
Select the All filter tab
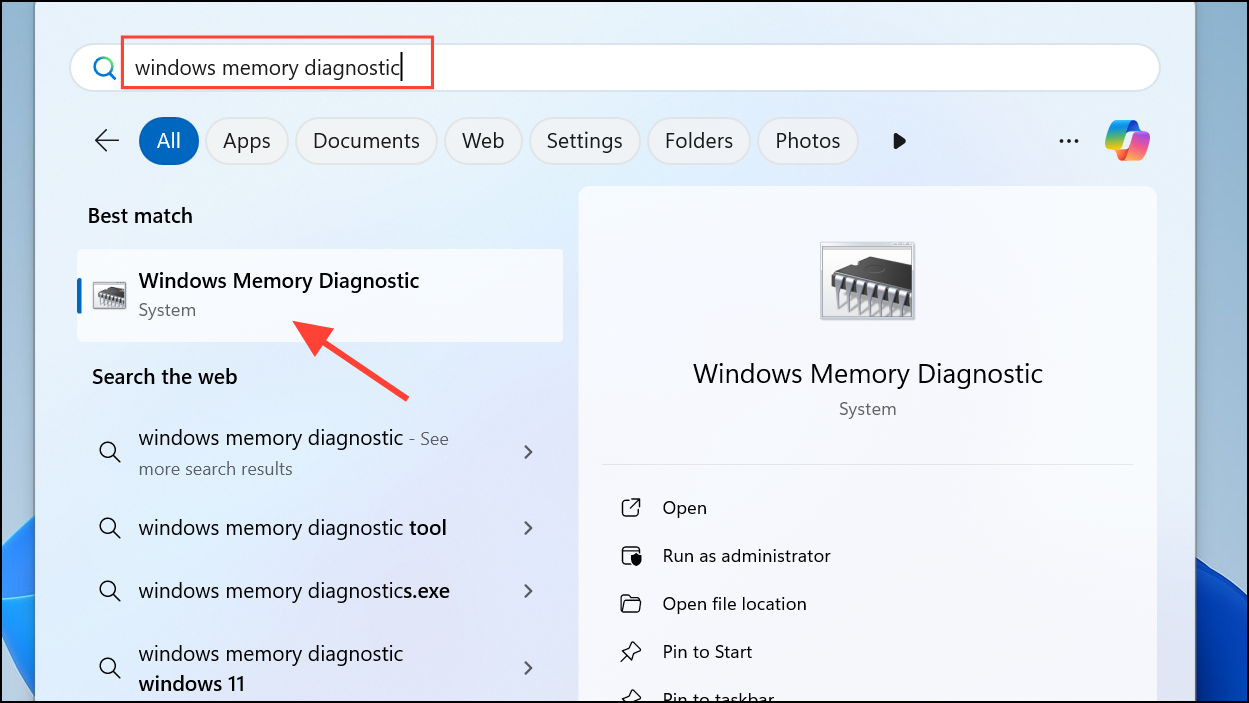(x=169, y=141)
